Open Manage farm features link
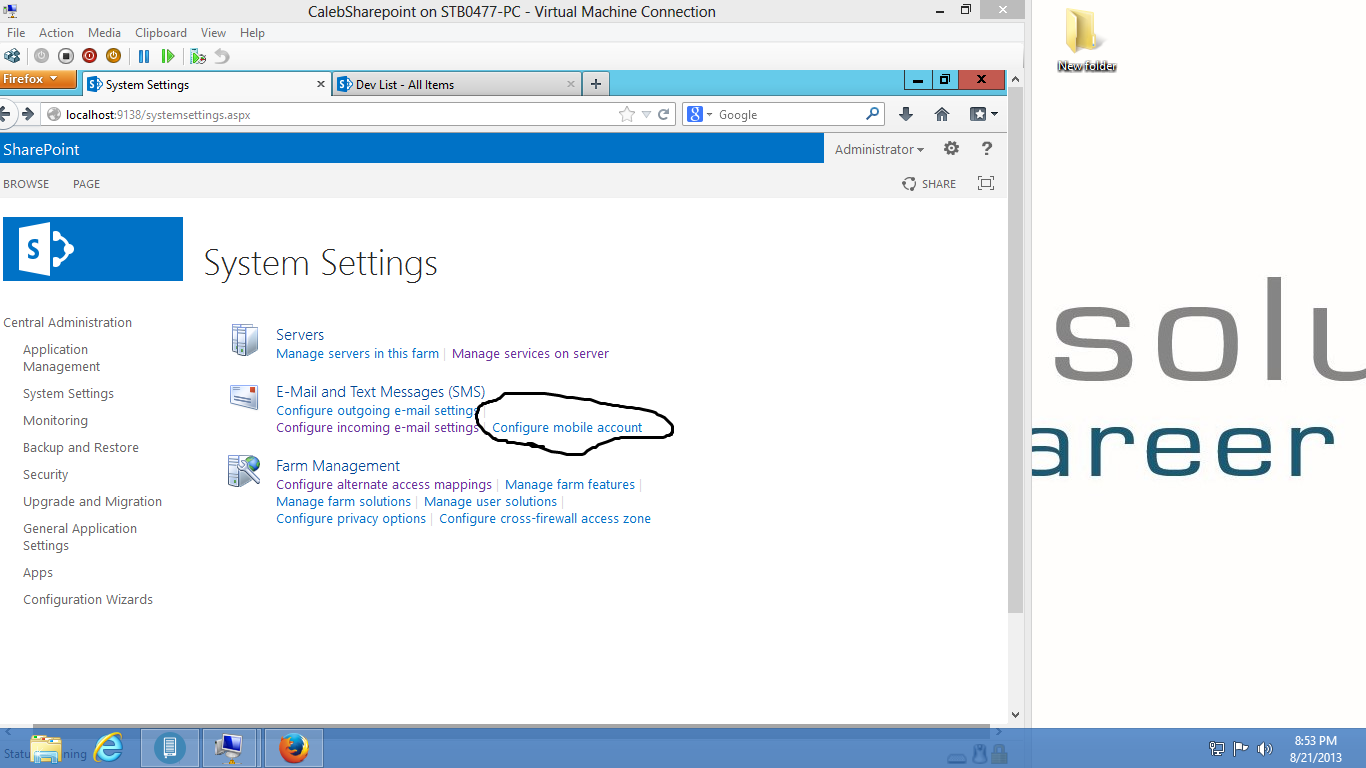 pos(570,484)
